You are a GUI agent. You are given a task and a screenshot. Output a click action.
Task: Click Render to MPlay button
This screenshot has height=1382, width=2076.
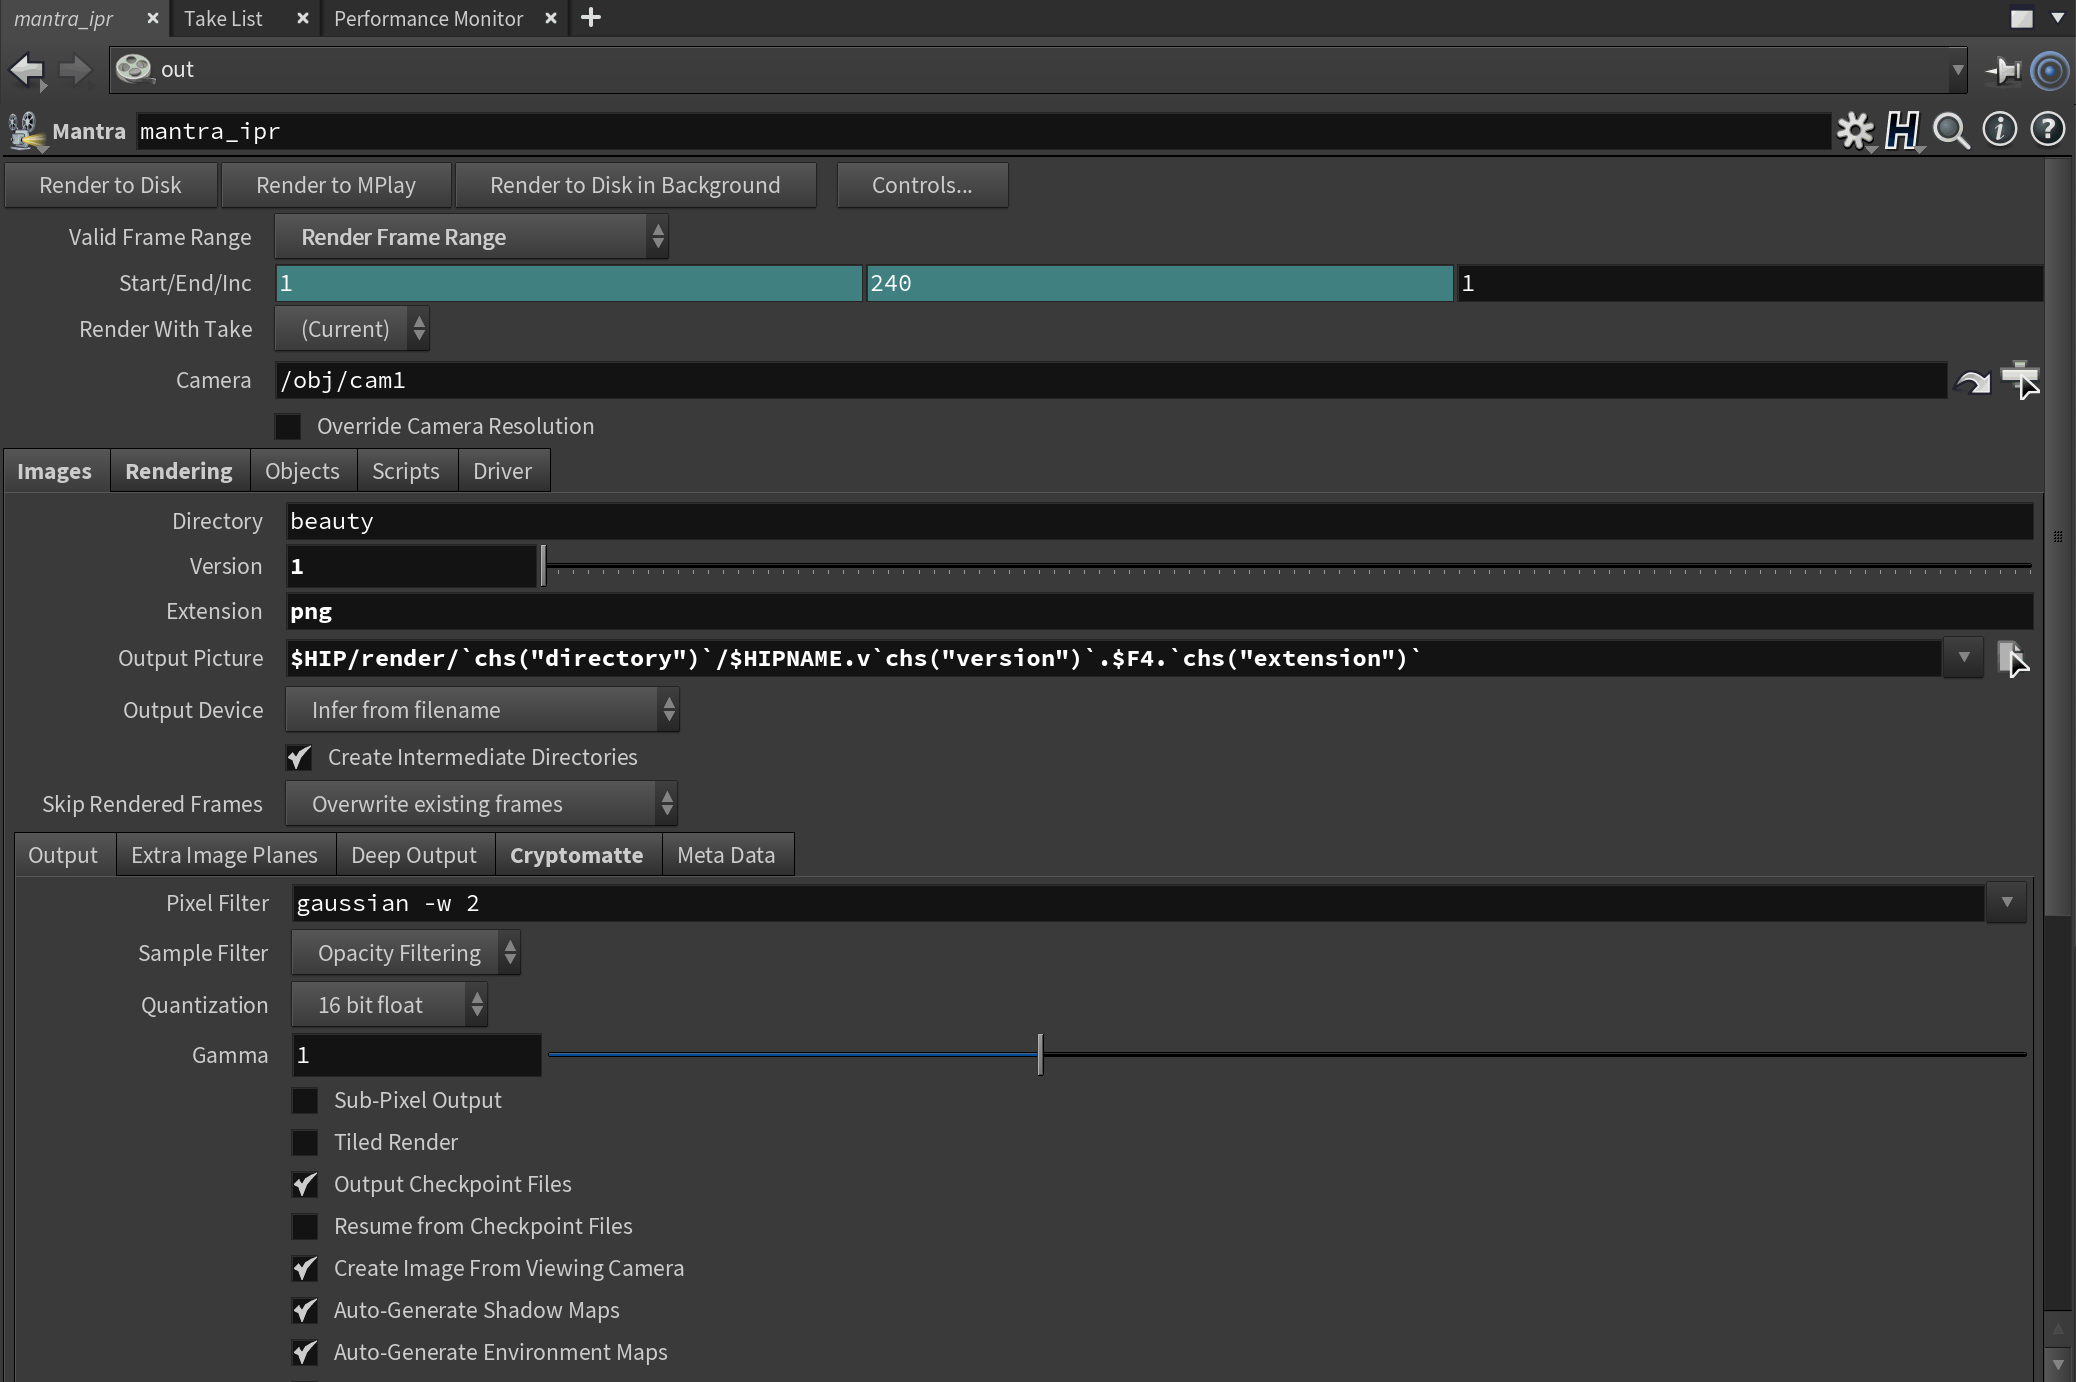coord(336,186)
